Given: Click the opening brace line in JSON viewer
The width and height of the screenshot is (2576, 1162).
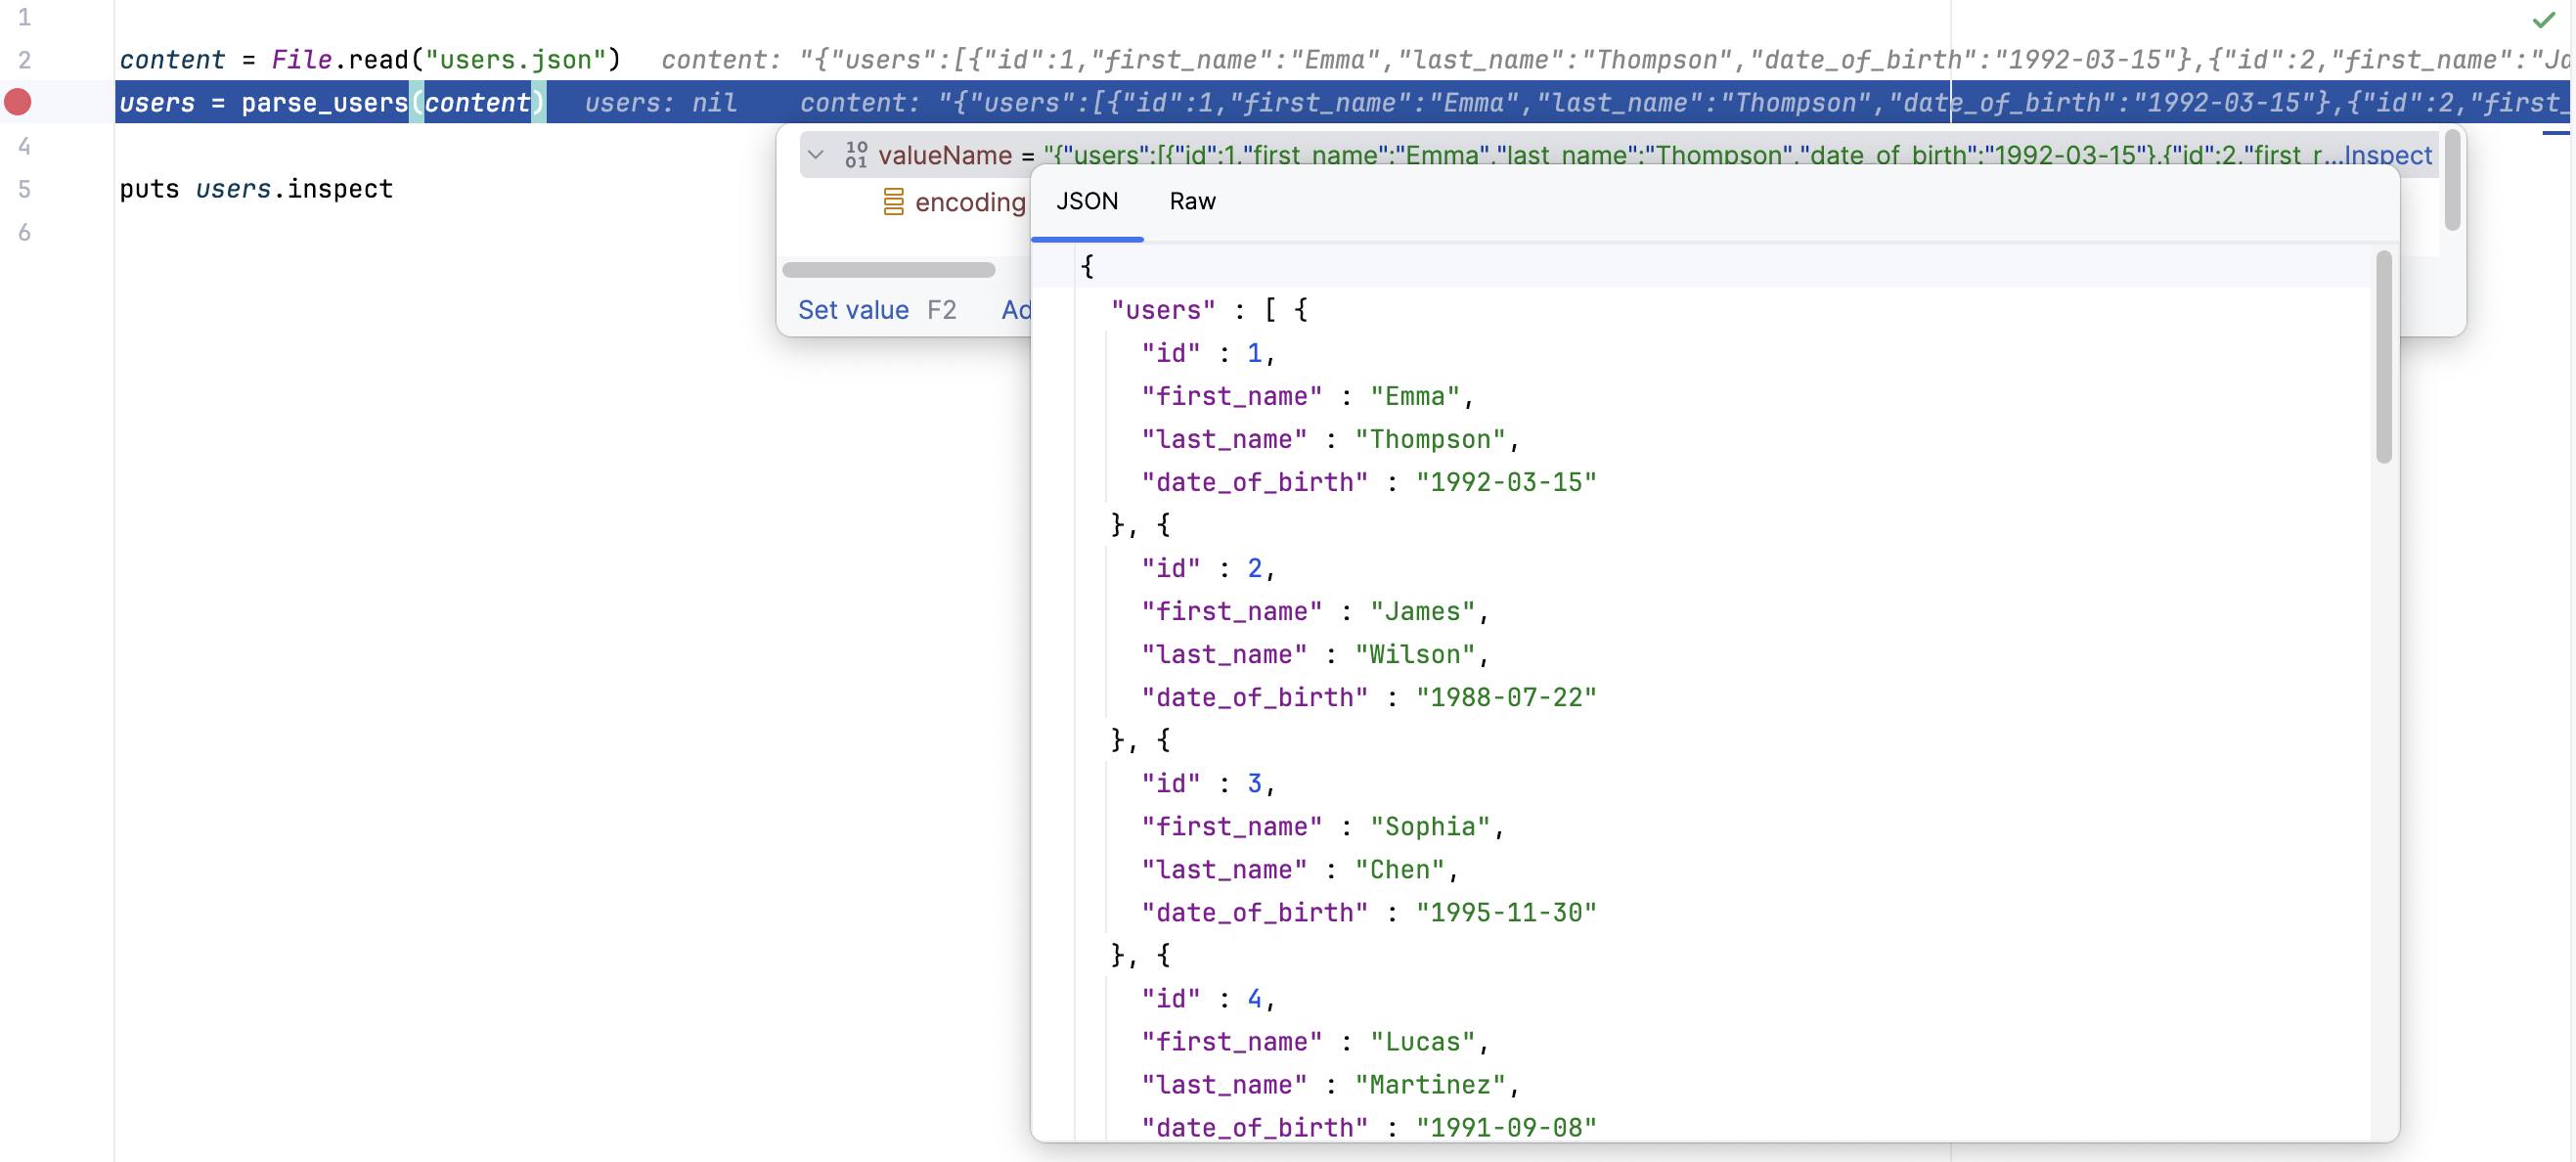Looking at the screenshot, I should 1087,266.
